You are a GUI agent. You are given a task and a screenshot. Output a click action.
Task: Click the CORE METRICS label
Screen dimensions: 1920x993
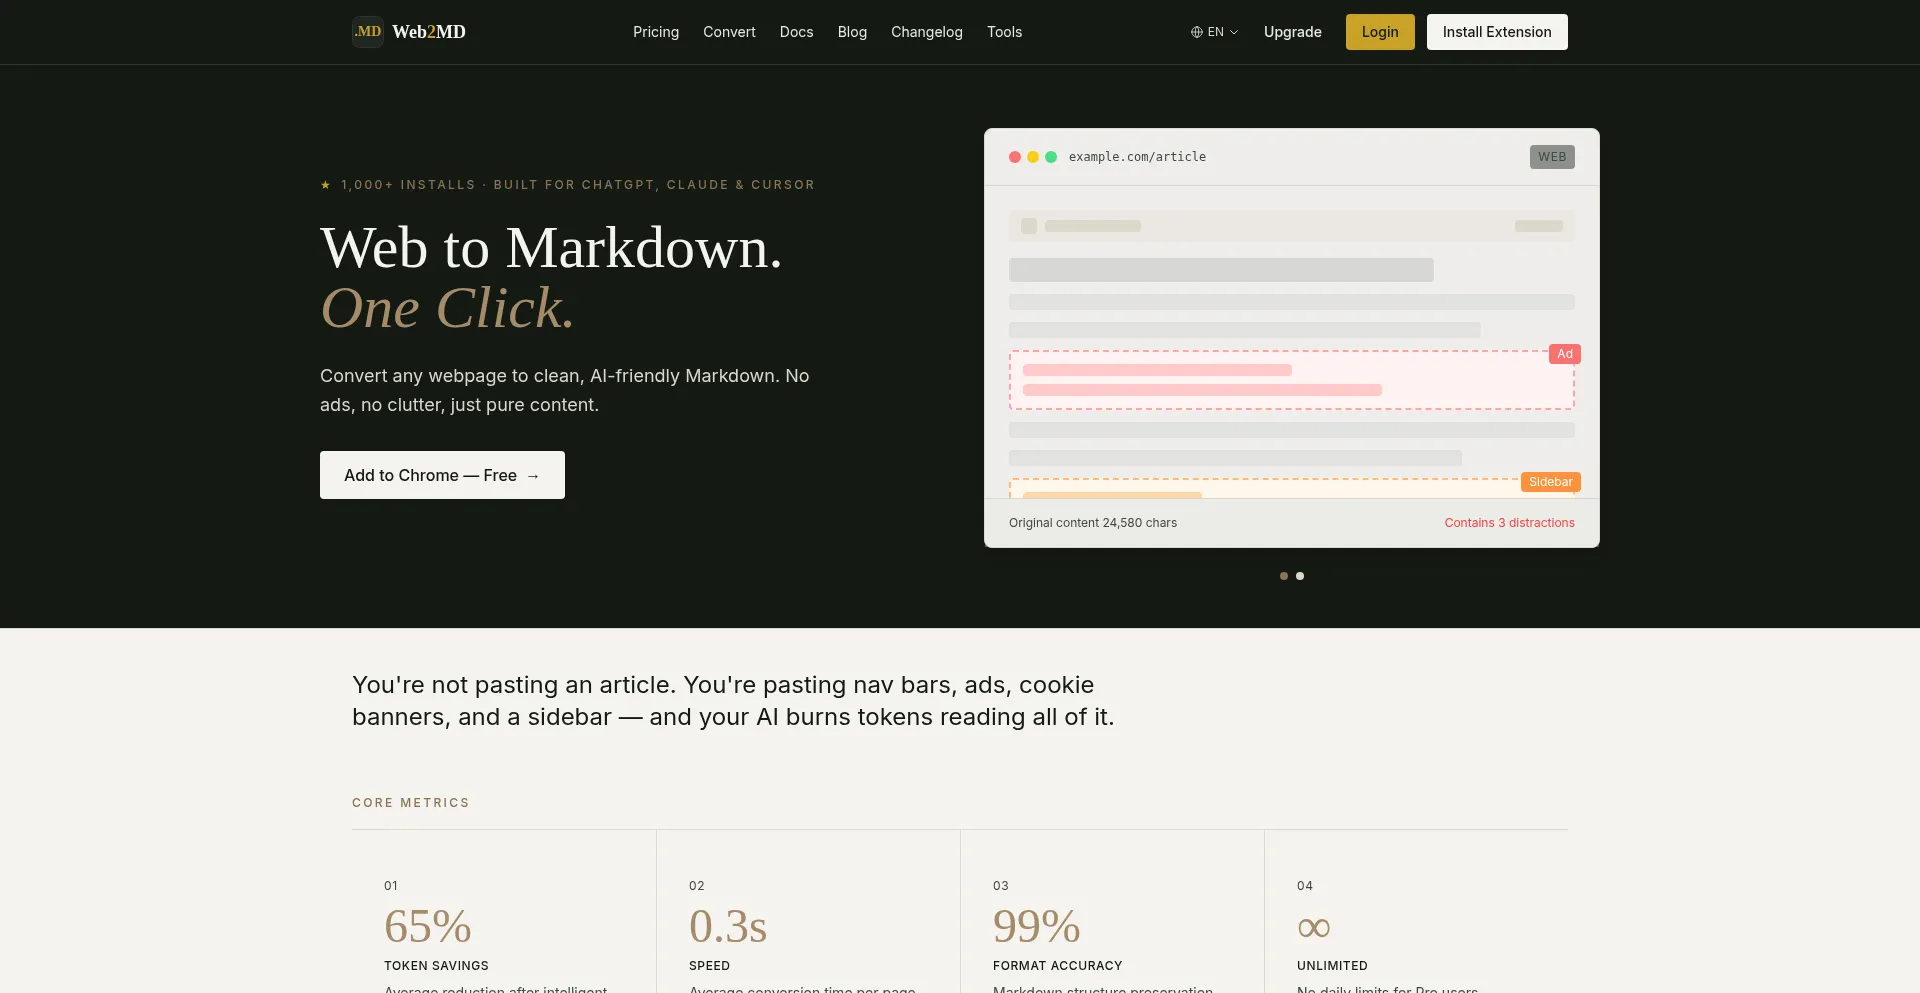click(x=411, y=803)
